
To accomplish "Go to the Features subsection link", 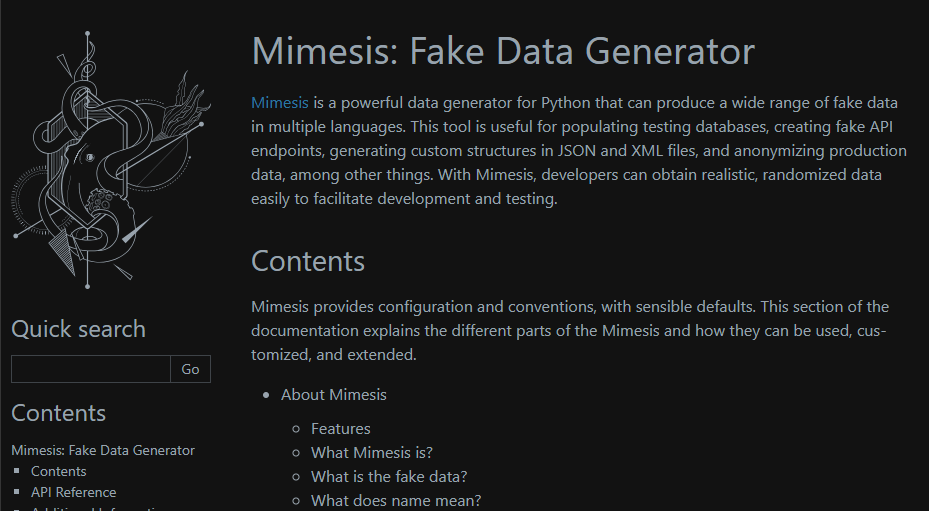I will 341,429.
